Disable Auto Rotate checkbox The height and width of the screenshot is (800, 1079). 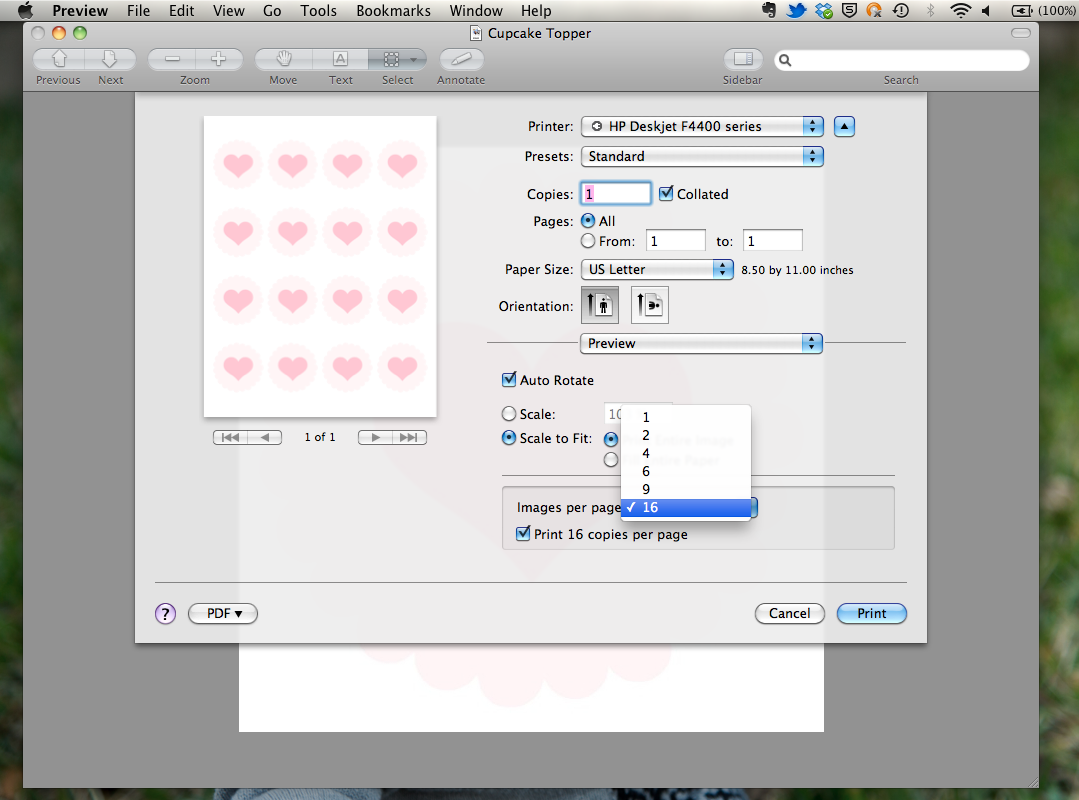(x=509, y=380)
